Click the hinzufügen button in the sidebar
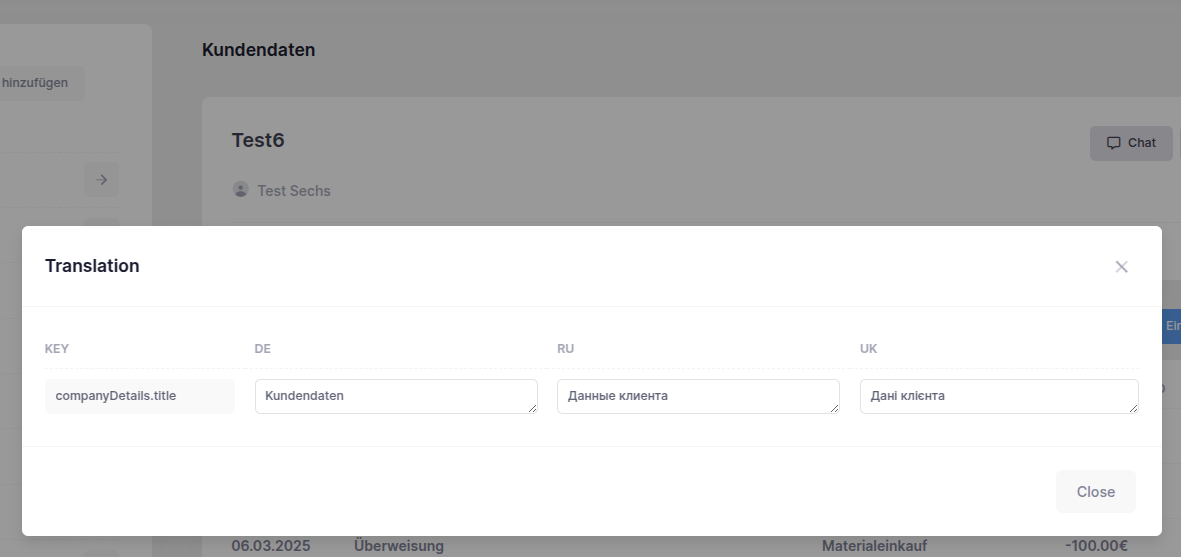The width and height of the screenshot is (1181, 557). pos(40,83)
